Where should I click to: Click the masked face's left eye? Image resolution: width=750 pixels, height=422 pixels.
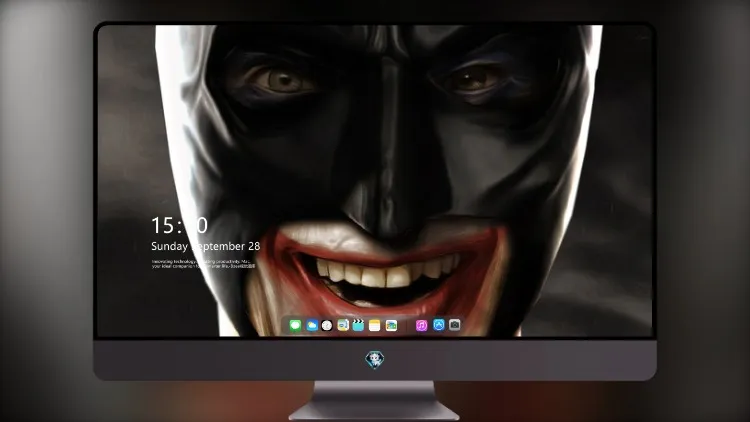[x=283, y=79]
